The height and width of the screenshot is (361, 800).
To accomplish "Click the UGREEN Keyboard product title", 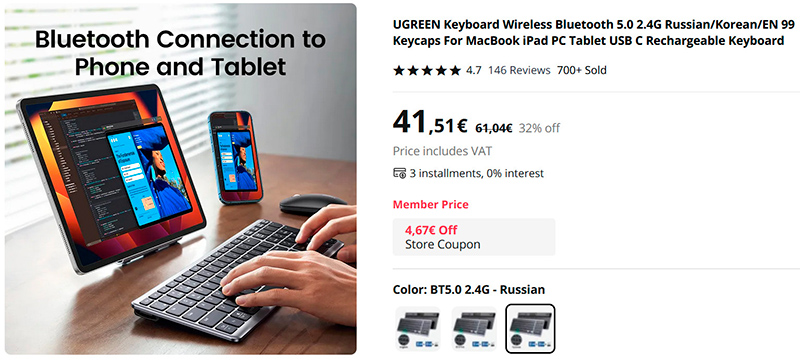I will (x=593, y=33).
